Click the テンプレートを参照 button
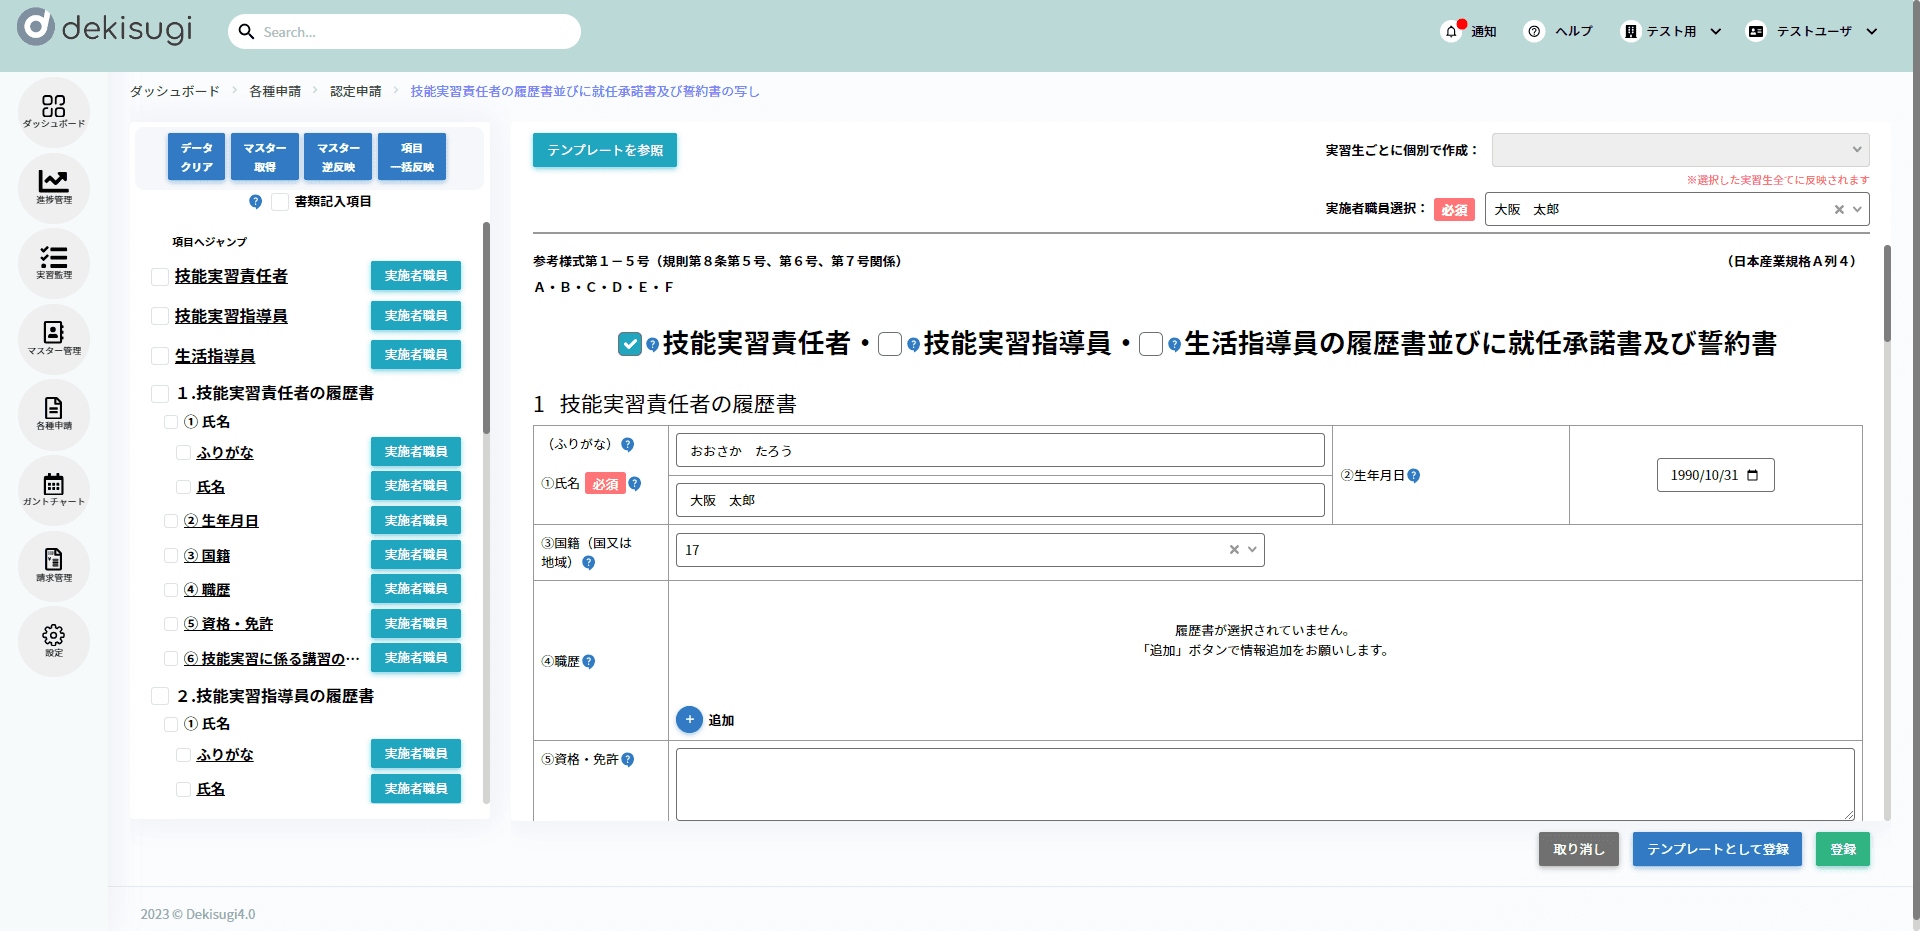The height and width of the screenshot is (931, 1920). [x=604, y=150]
